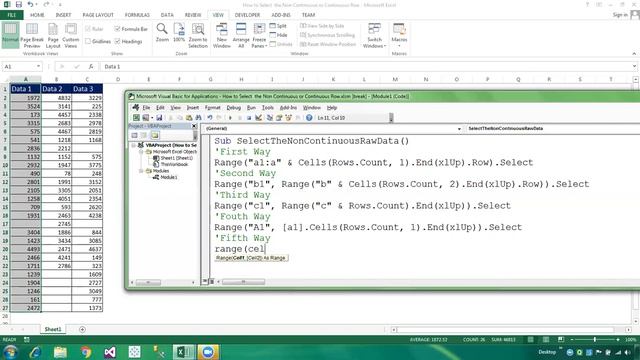Open the FILE ribbon tab
Image resolution: width=640 pixels, height=360 pixels.
[12, 15]
